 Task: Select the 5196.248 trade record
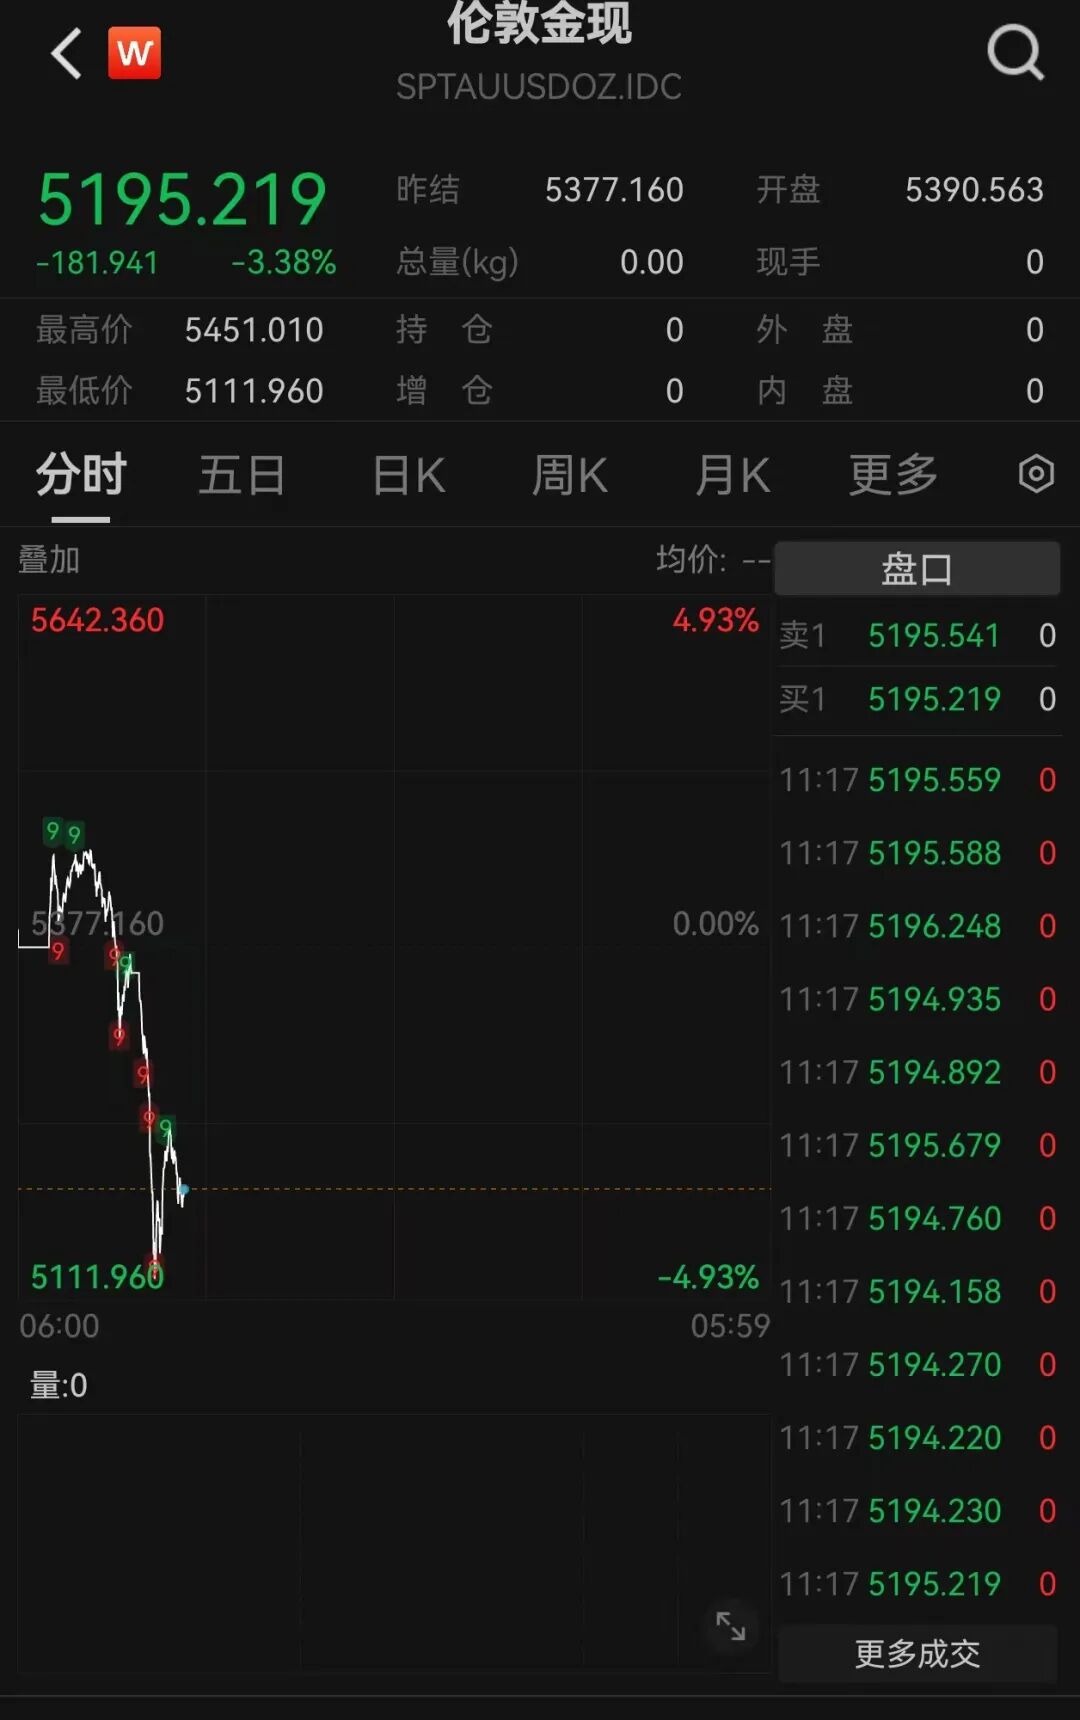click(917, 926)
